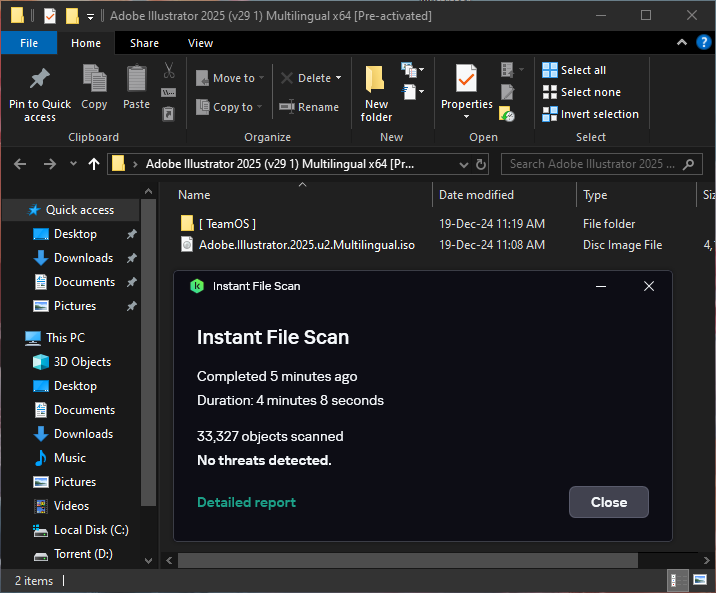Click the Select all option
This screenshot has height=593, width=716.
[574, 70]
